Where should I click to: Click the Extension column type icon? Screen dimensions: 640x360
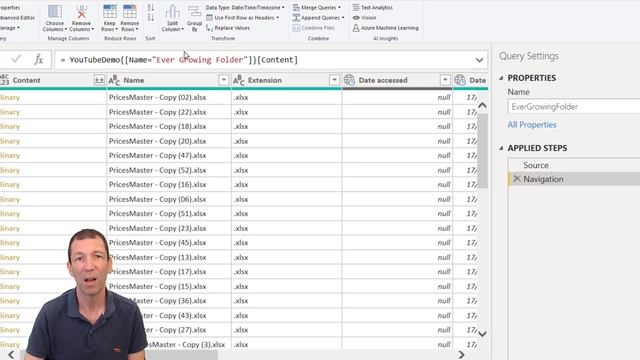pyautogui.click(x=239, y=80)
